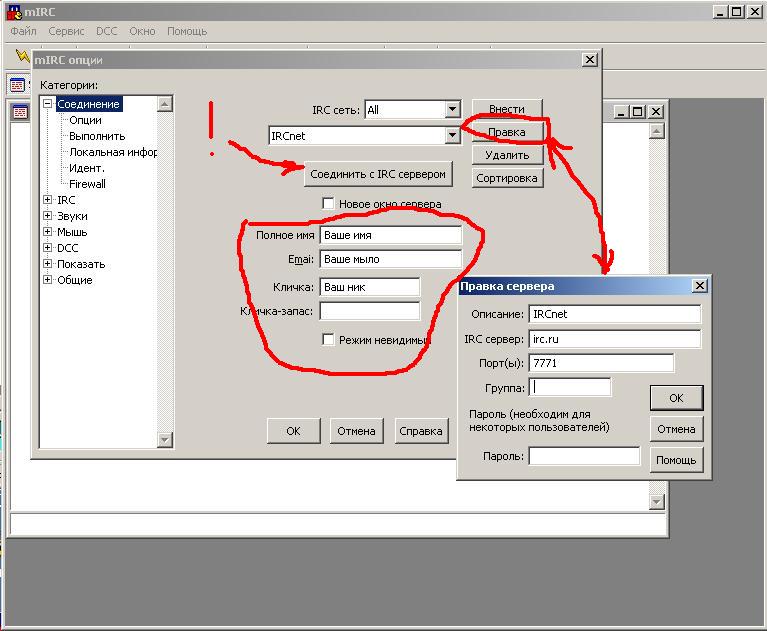This screenshot has height=631, width=767.
Task: Open the IRC сеть dropdown list
Action: pyautogui.click(x=451, y=110)
